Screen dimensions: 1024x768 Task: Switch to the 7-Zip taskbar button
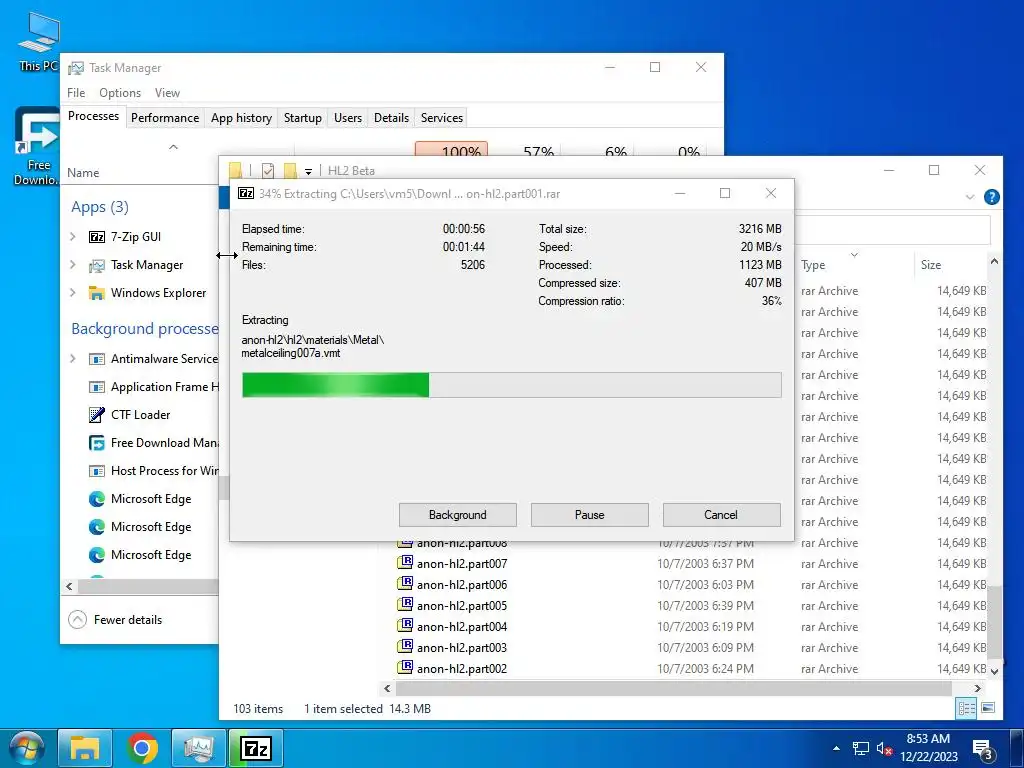256,748
